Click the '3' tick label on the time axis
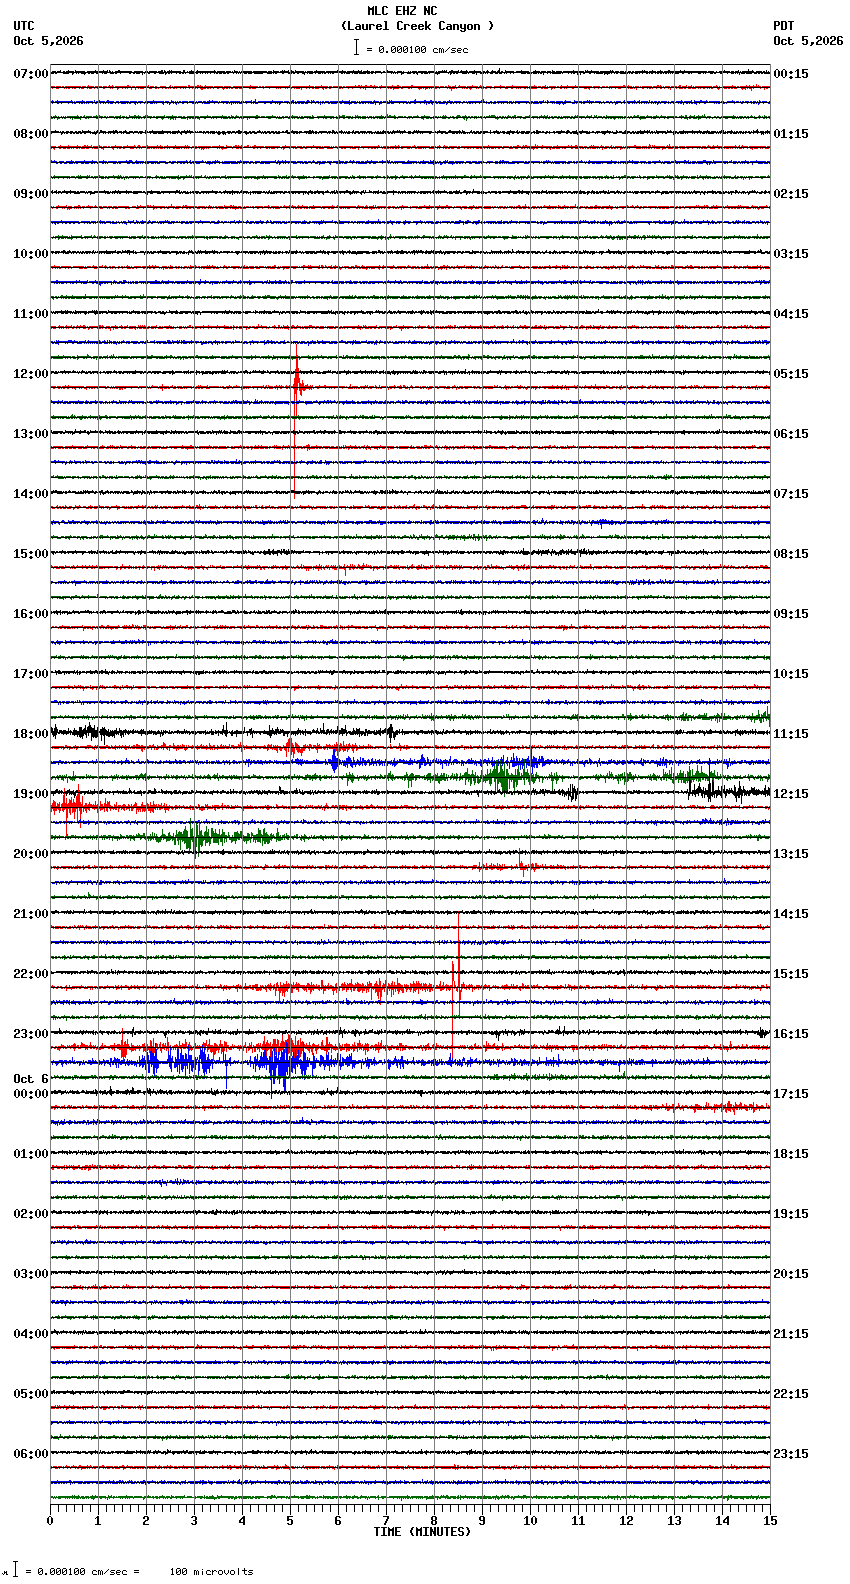 (194, 1521)
